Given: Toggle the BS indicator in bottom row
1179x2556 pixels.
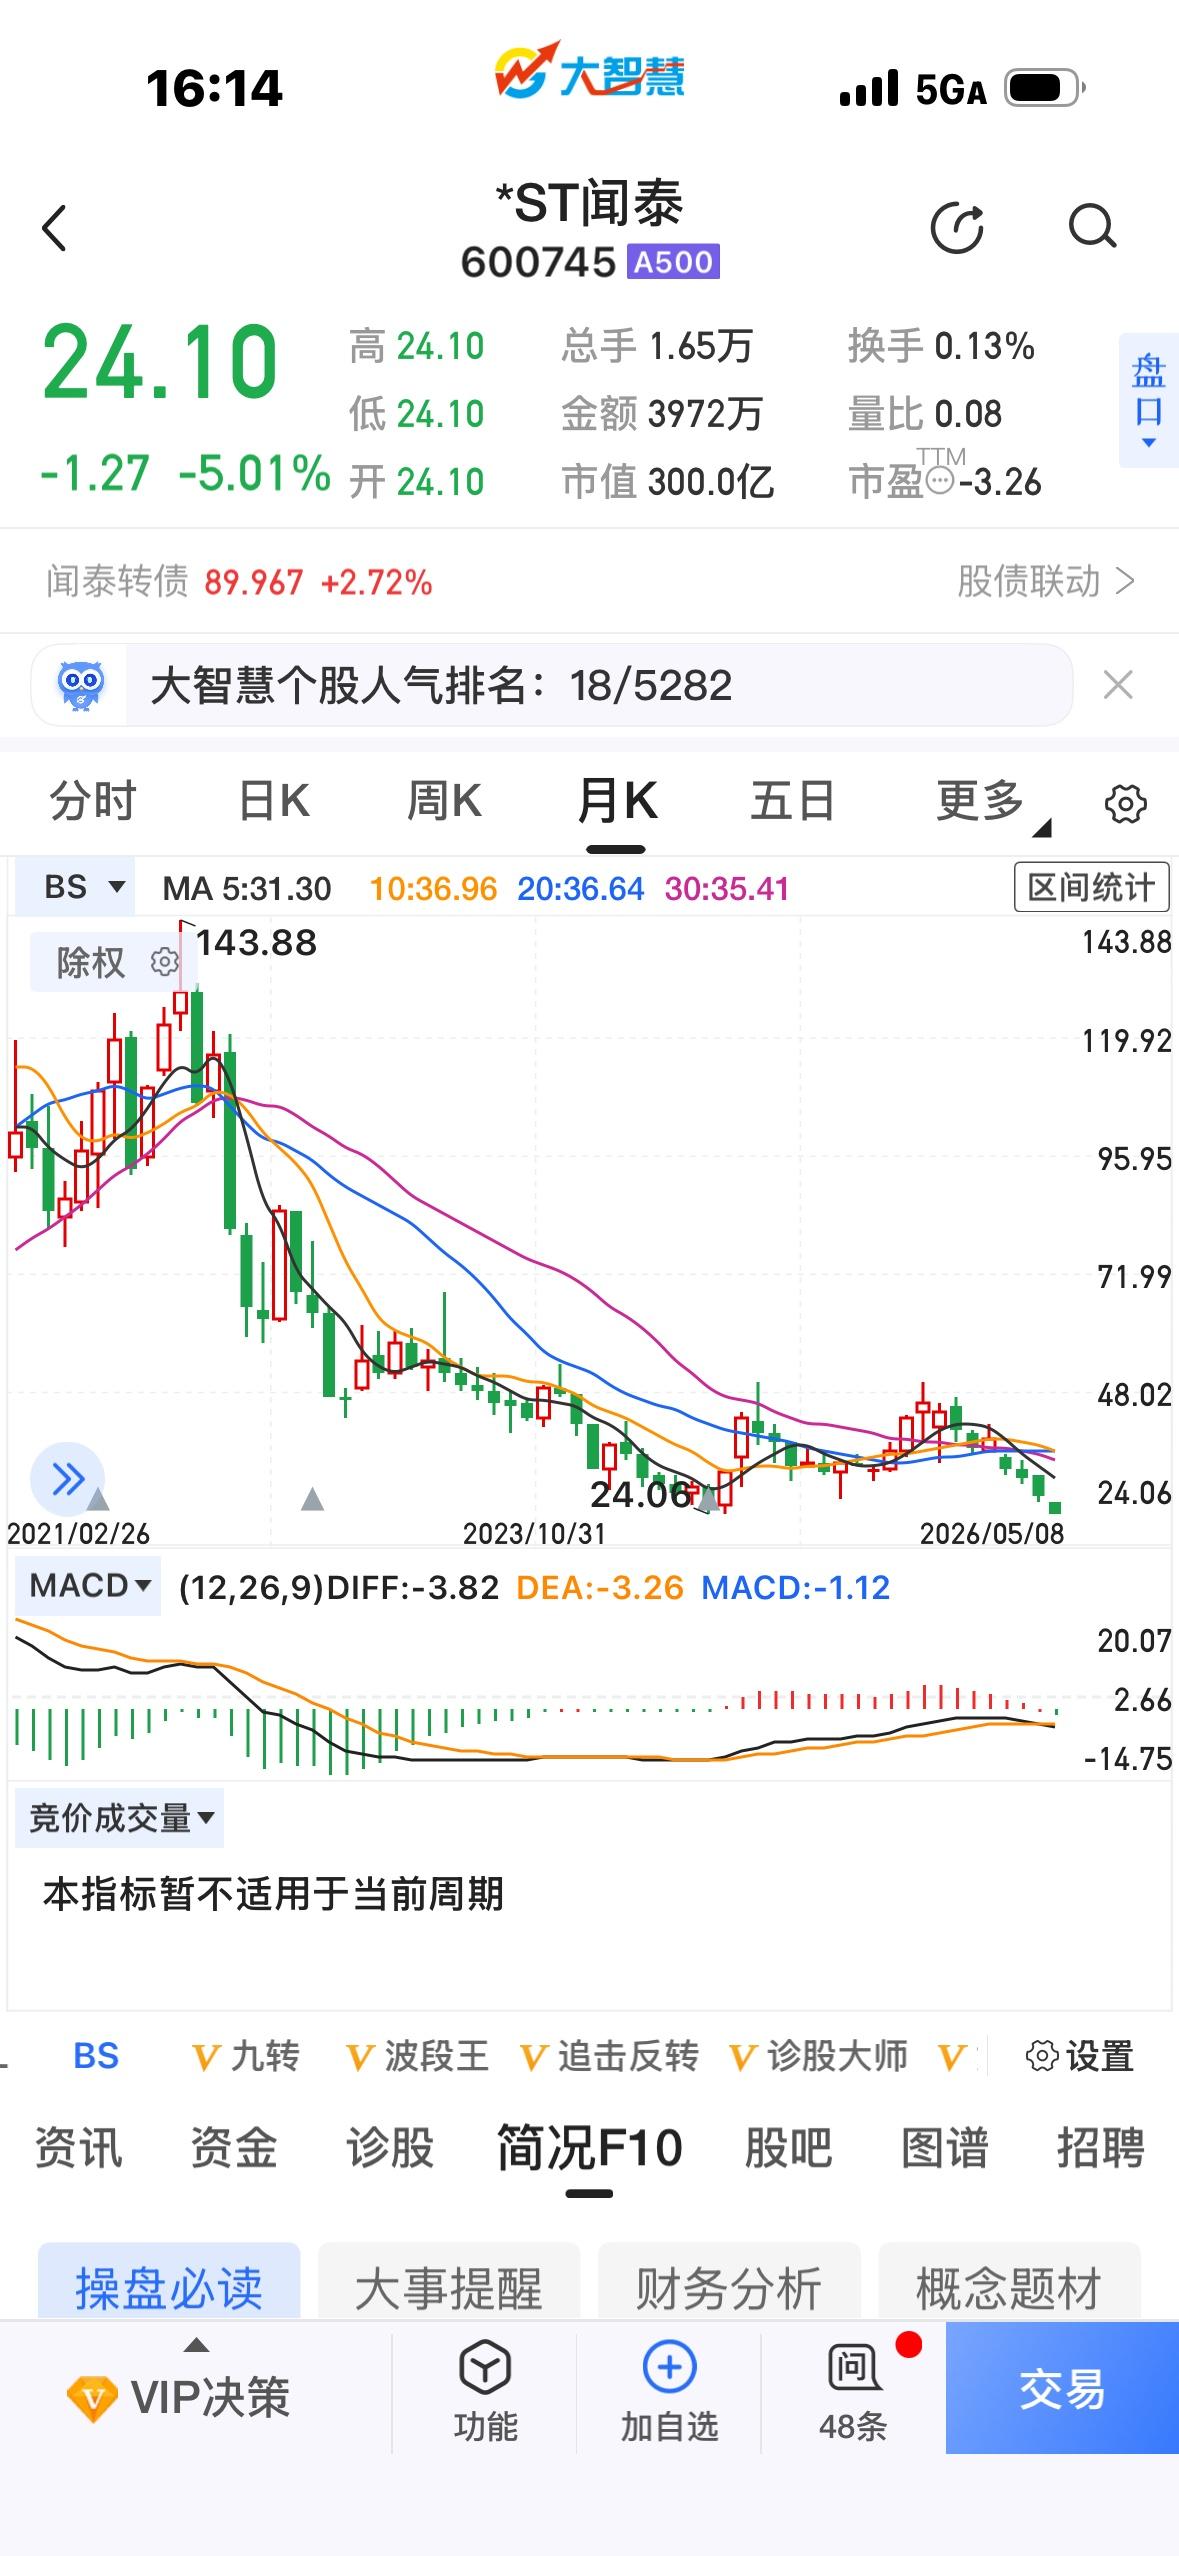Looking at the screenshot, I should point(96,2056).
